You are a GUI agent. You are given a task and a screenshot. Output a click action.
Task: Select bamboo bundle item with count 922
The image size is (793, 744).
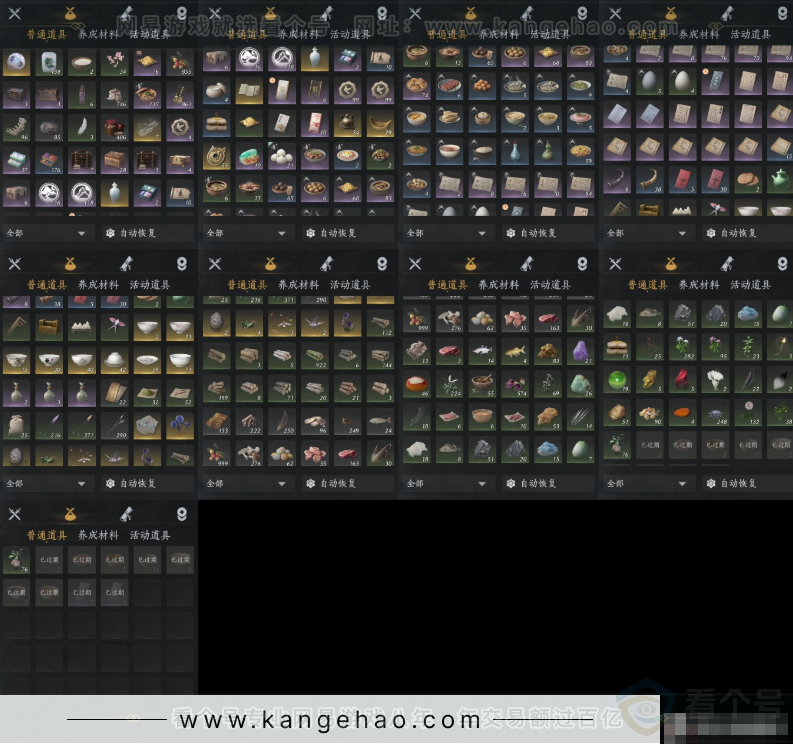[315, 357]
